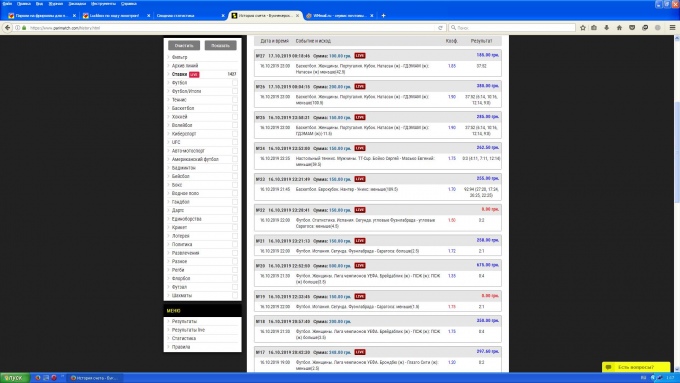Bookmark this page with the star icon
This screenshot has width=680, height=383.
(583, 28)
